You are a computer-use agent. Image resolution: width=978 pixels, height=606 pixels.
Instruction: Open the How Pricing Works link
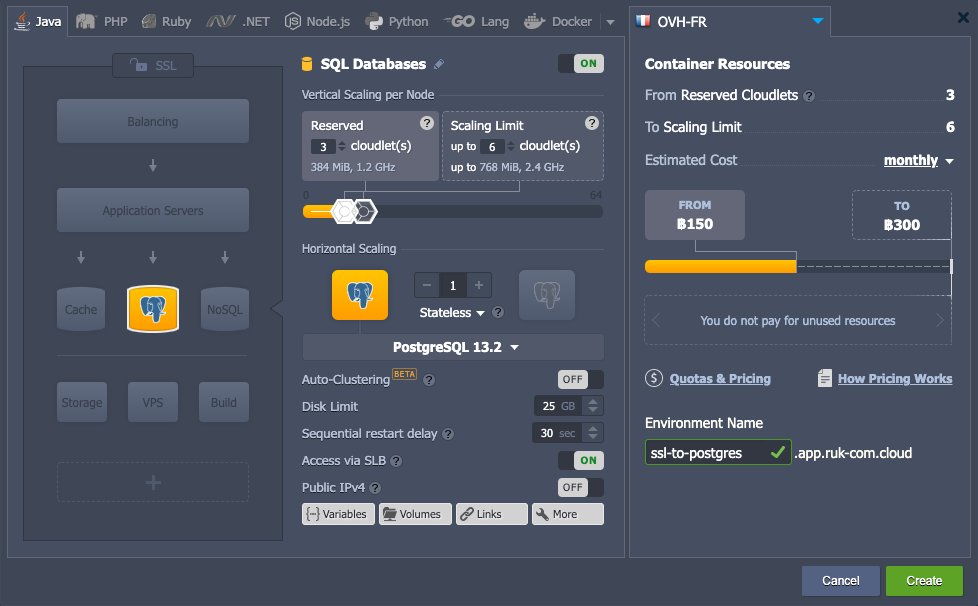(895, 379)
